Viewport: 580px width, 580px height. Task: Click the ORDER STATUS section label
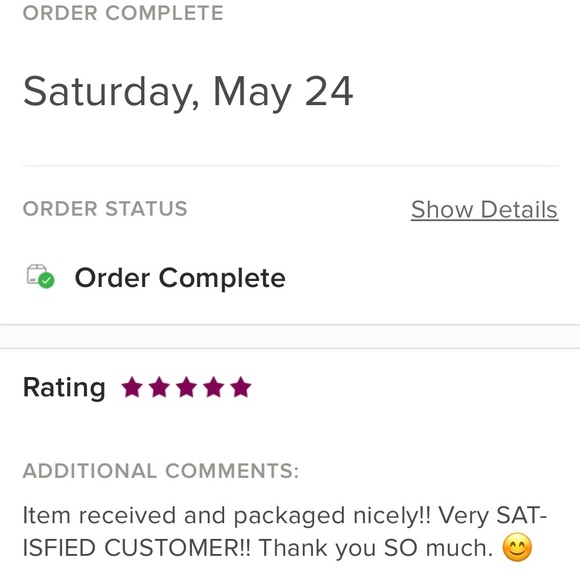pyautogui.click(x=105, y=209)
